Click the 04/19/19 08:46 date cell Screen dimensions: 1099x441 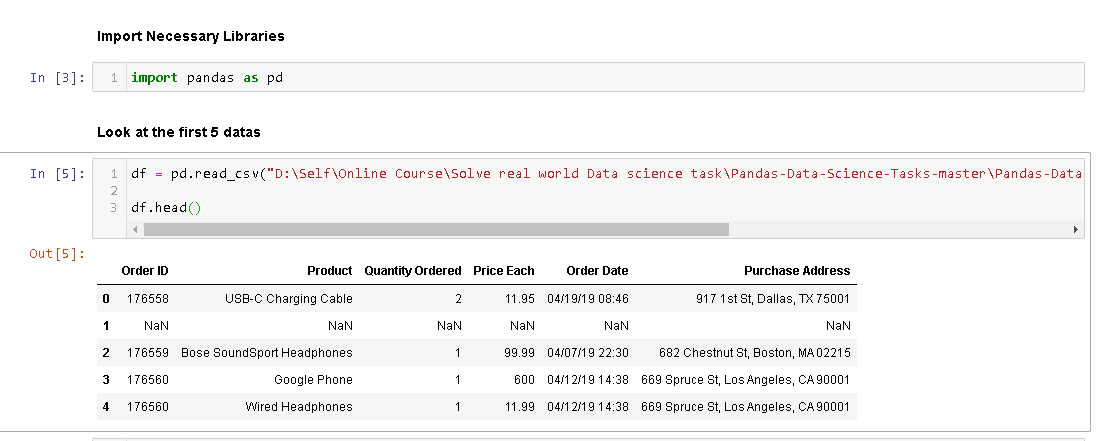tap(588, 299)
